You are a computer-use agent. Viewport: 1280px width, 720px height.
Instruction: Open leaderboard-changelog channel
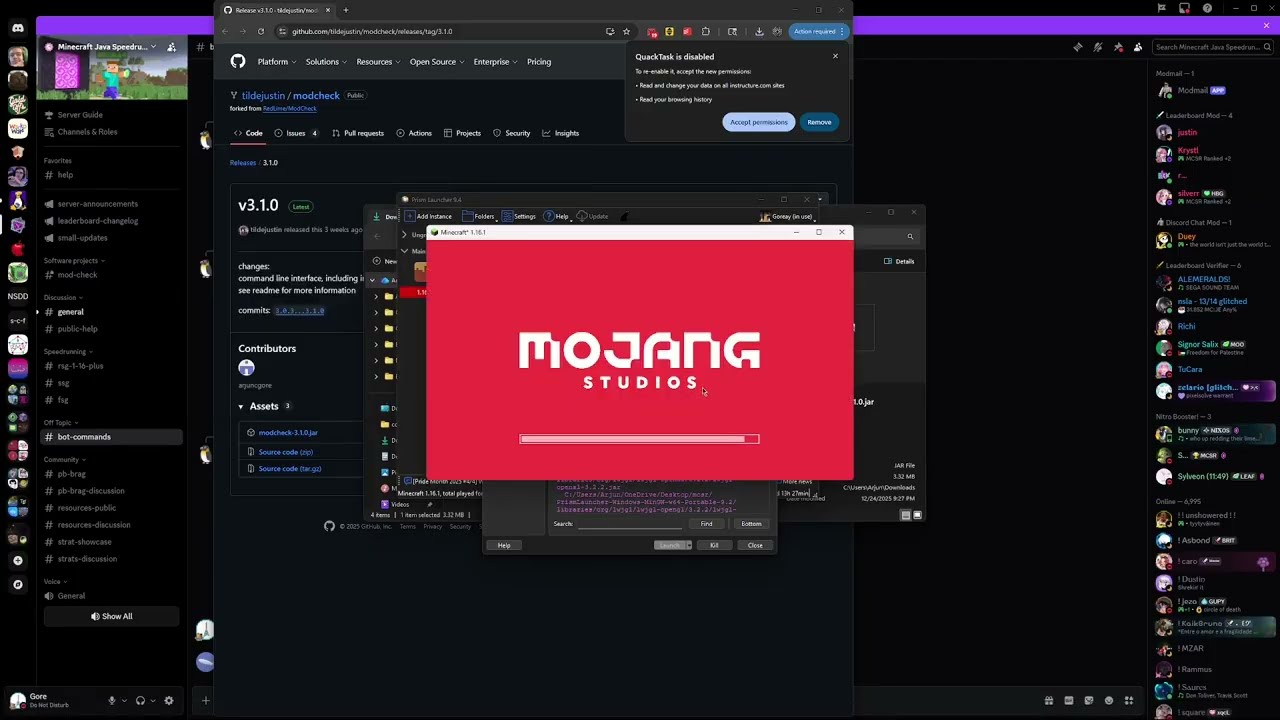tap(97, 221)
